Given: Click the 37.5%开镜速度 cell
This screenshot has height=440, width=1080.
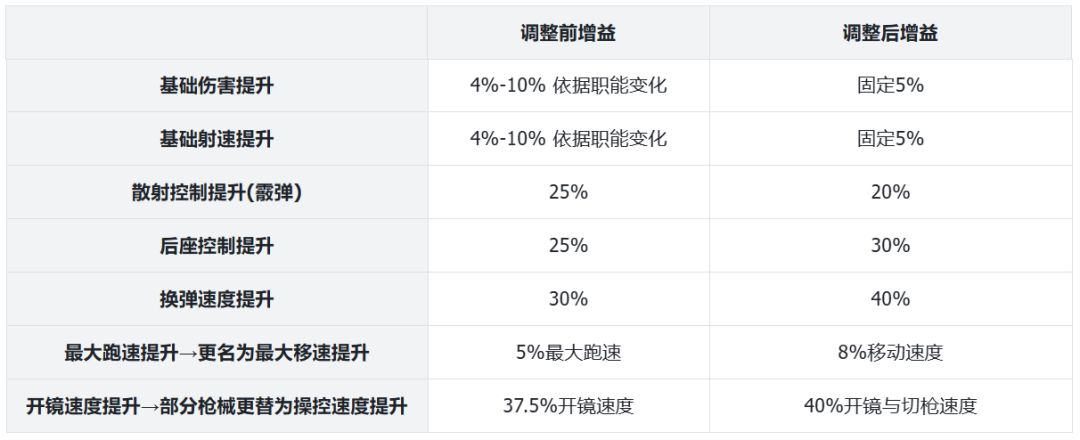Looking at the screenshot, I should (x=567, y=406).
